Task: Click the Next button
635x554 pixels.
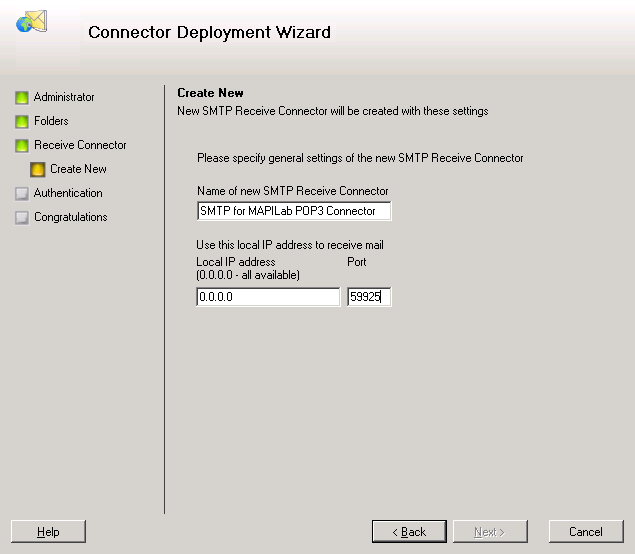Action: [x=490, y=531]
